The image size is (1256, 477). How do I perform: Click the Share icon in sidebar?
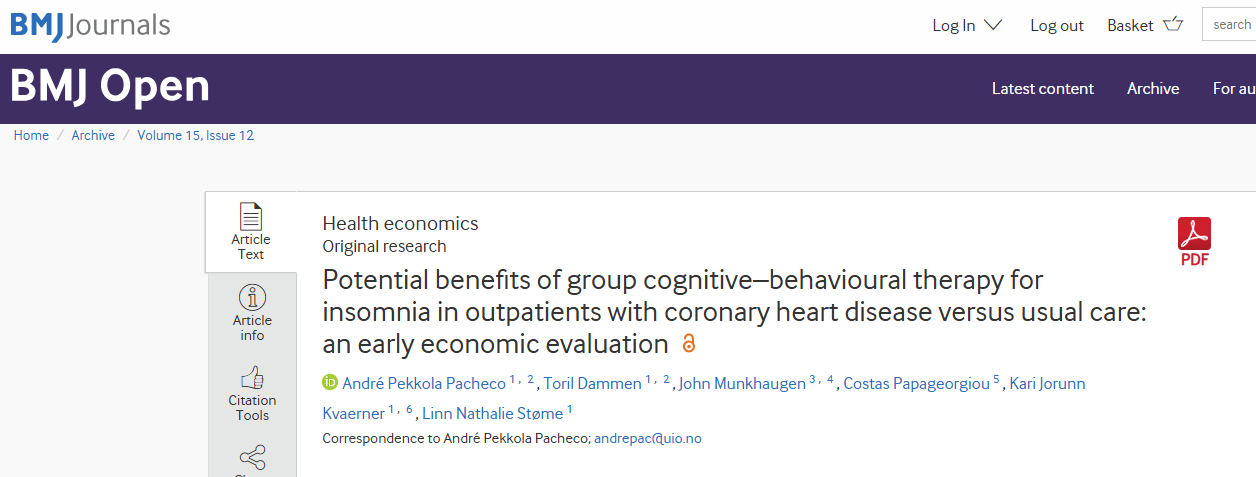tap(252, 459)
